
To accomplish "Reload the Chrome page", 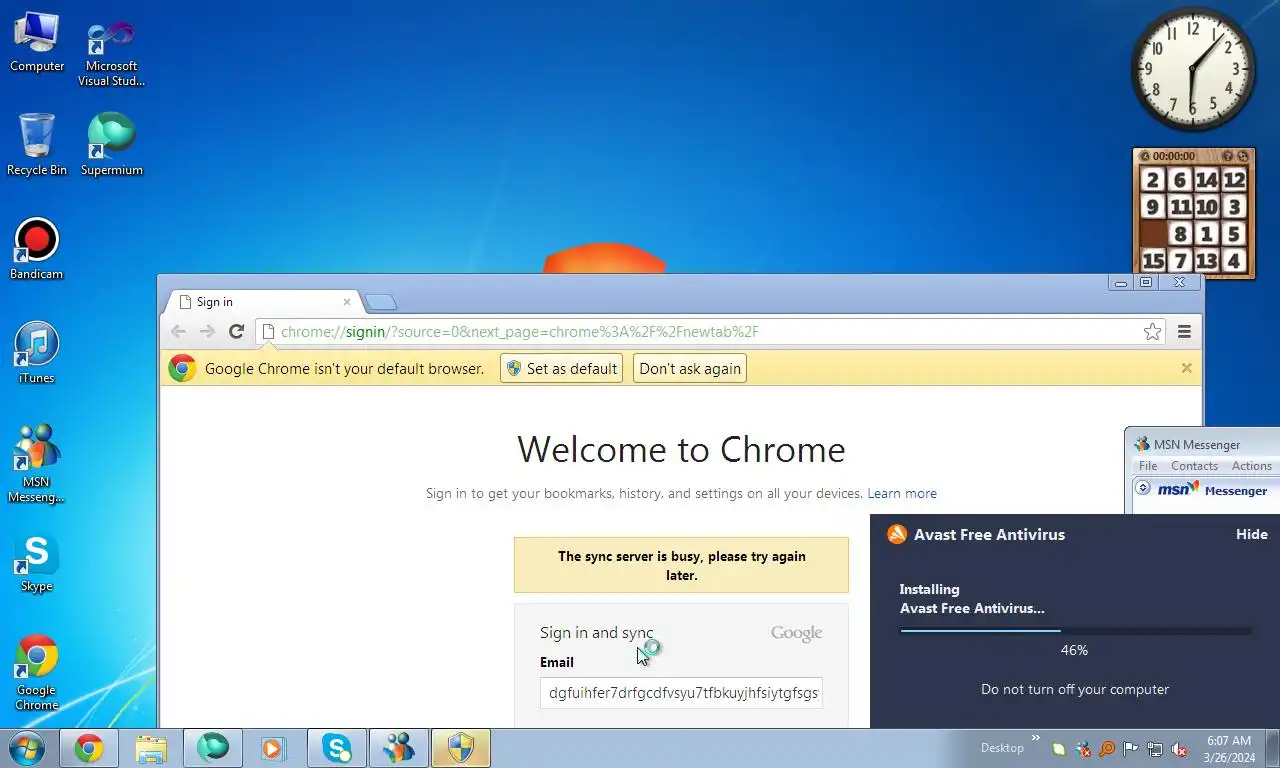I will coord(236,332).
